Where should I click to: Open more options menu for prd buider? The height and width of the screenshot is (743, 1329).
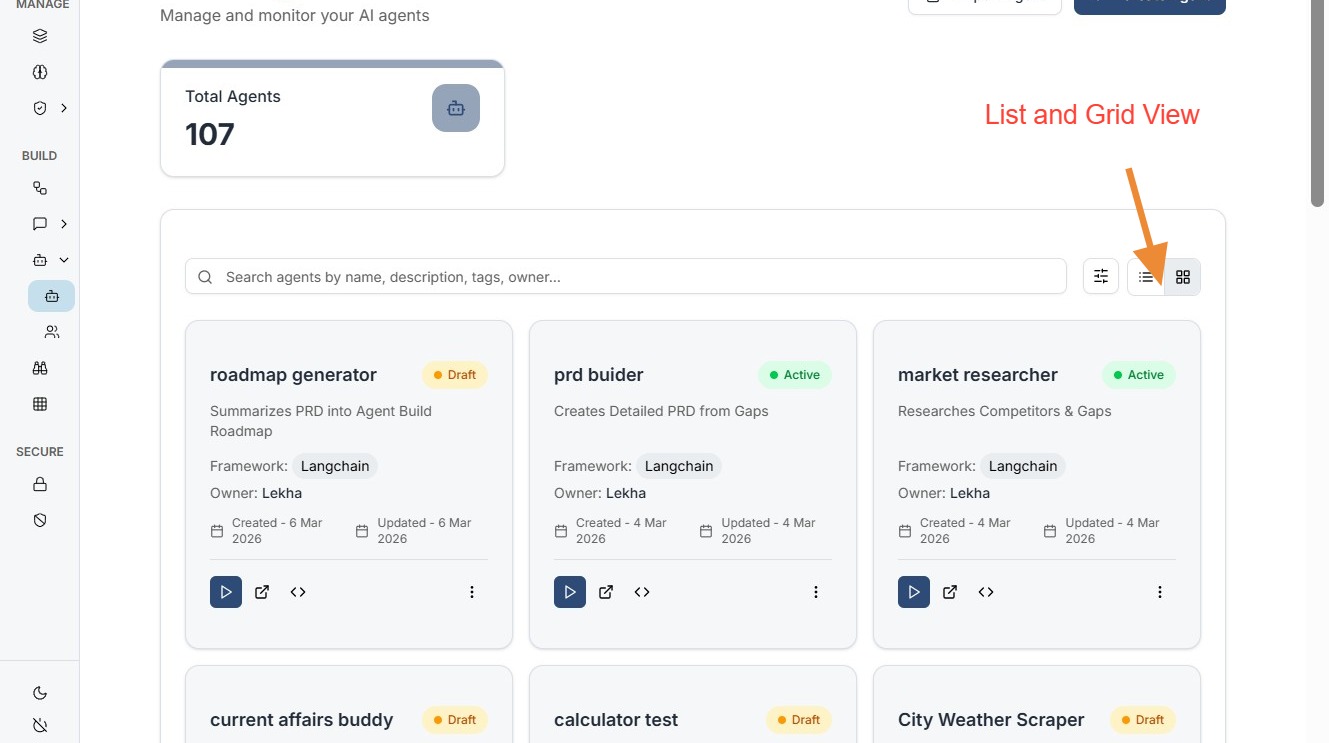click(x=816, y=592)
